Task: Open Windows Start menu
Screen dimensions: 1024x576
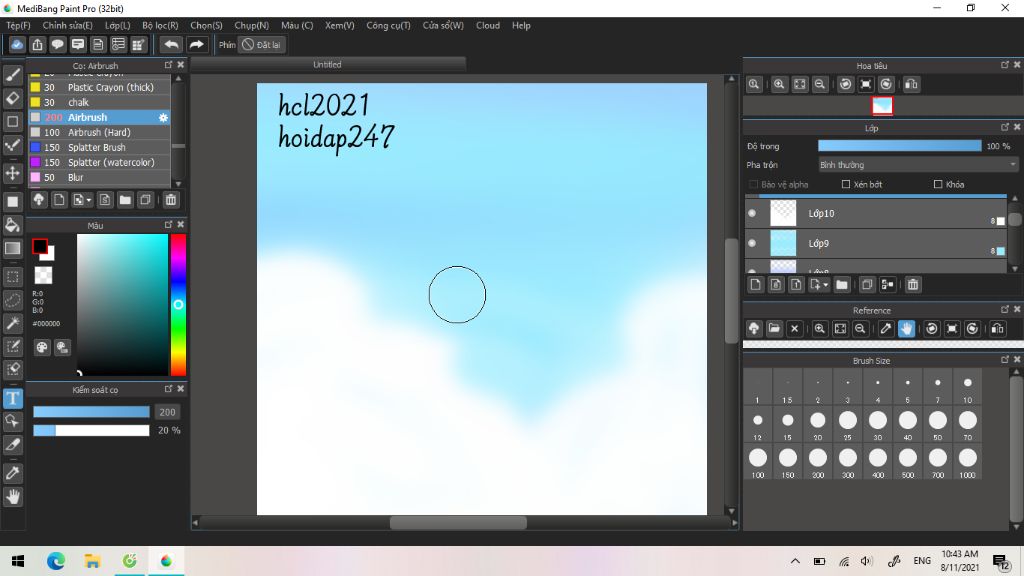Action: pyautogui.click(x=18, y=561)
